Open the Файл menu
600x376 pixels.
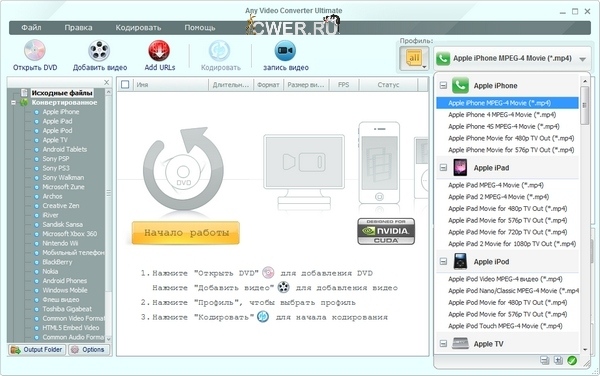coord(31,28)
